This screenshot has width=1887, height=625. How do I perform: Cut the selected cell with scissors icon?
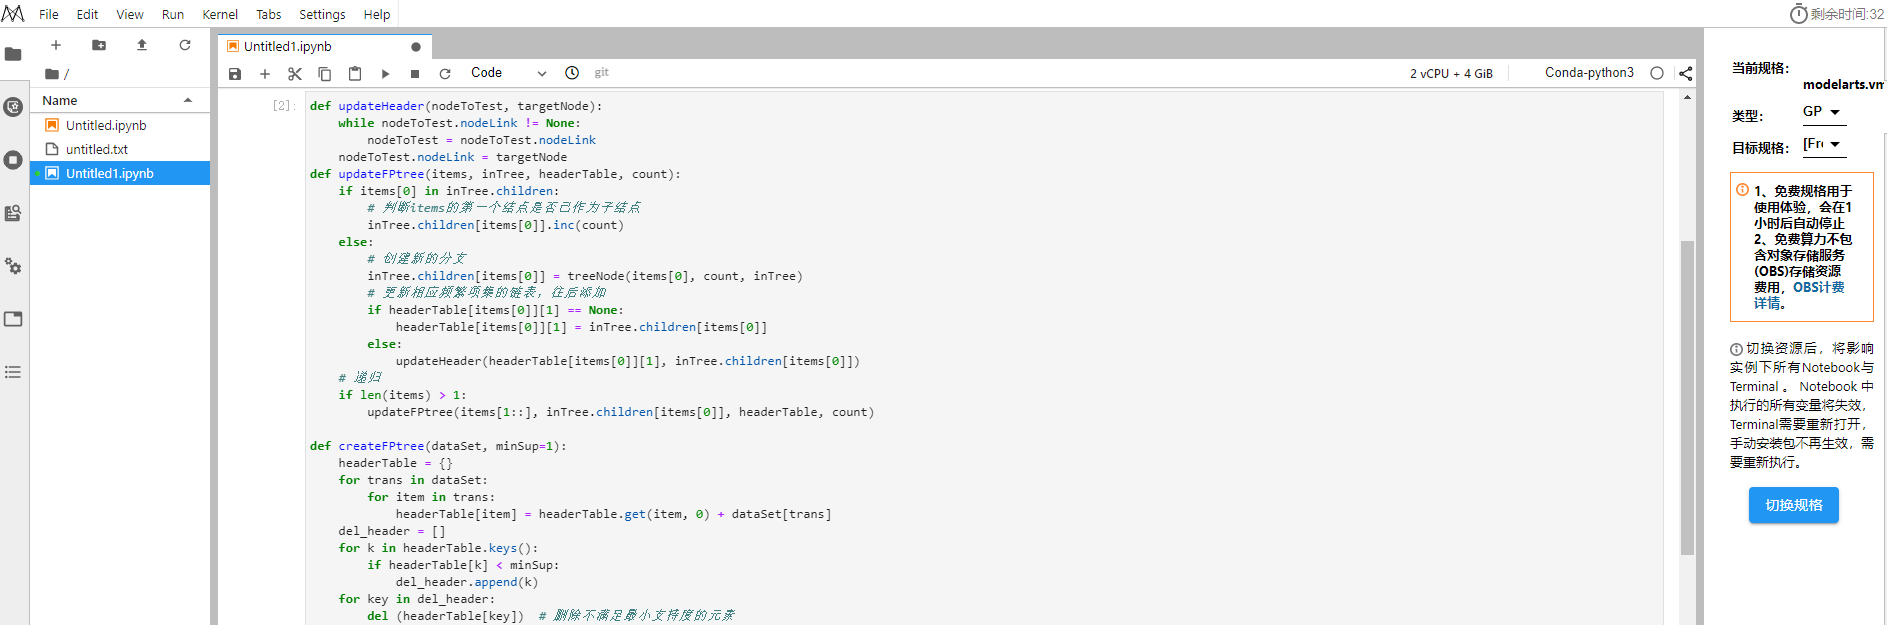point(294,73)
